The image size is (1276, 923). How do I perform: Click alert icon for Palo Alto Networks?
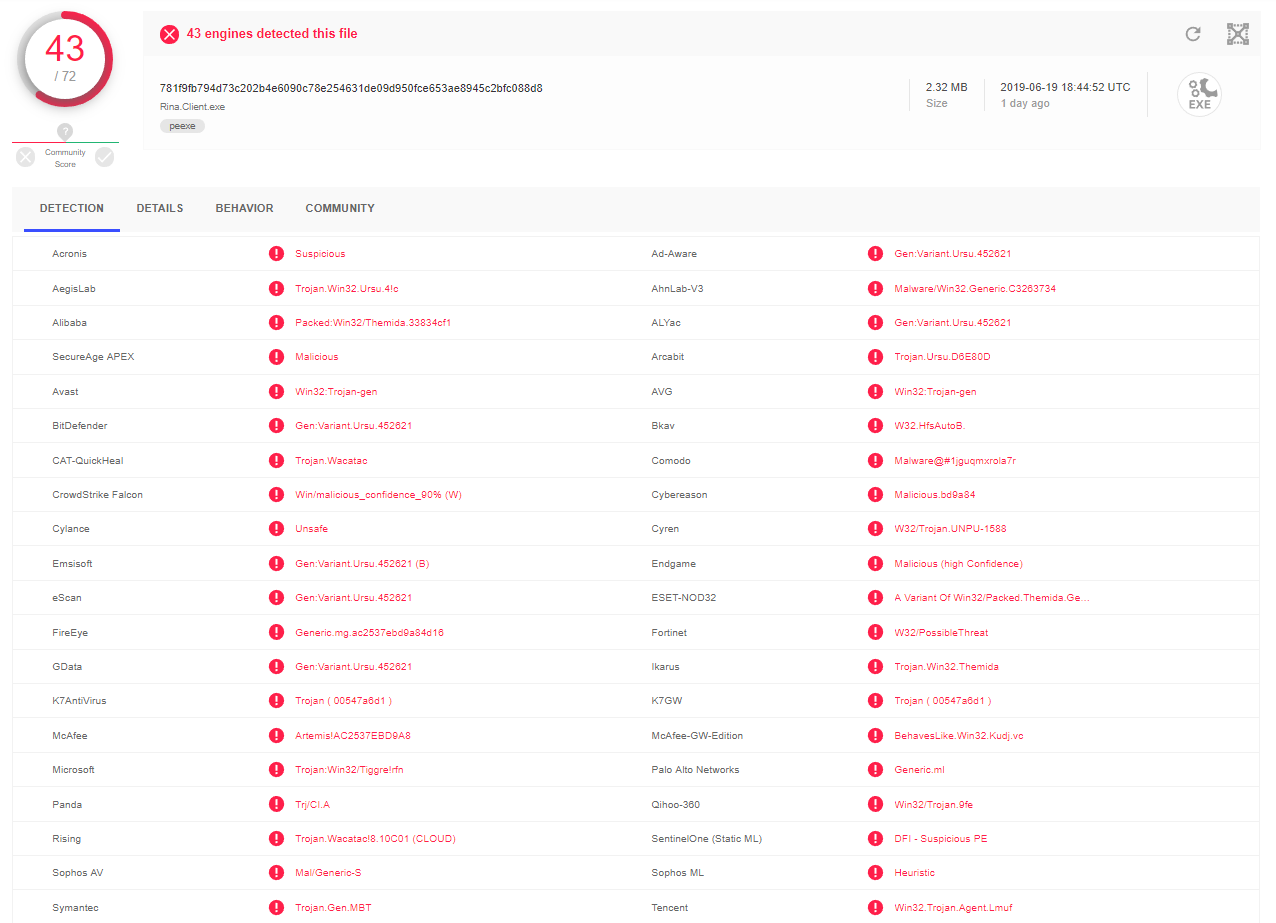(875, 770)
